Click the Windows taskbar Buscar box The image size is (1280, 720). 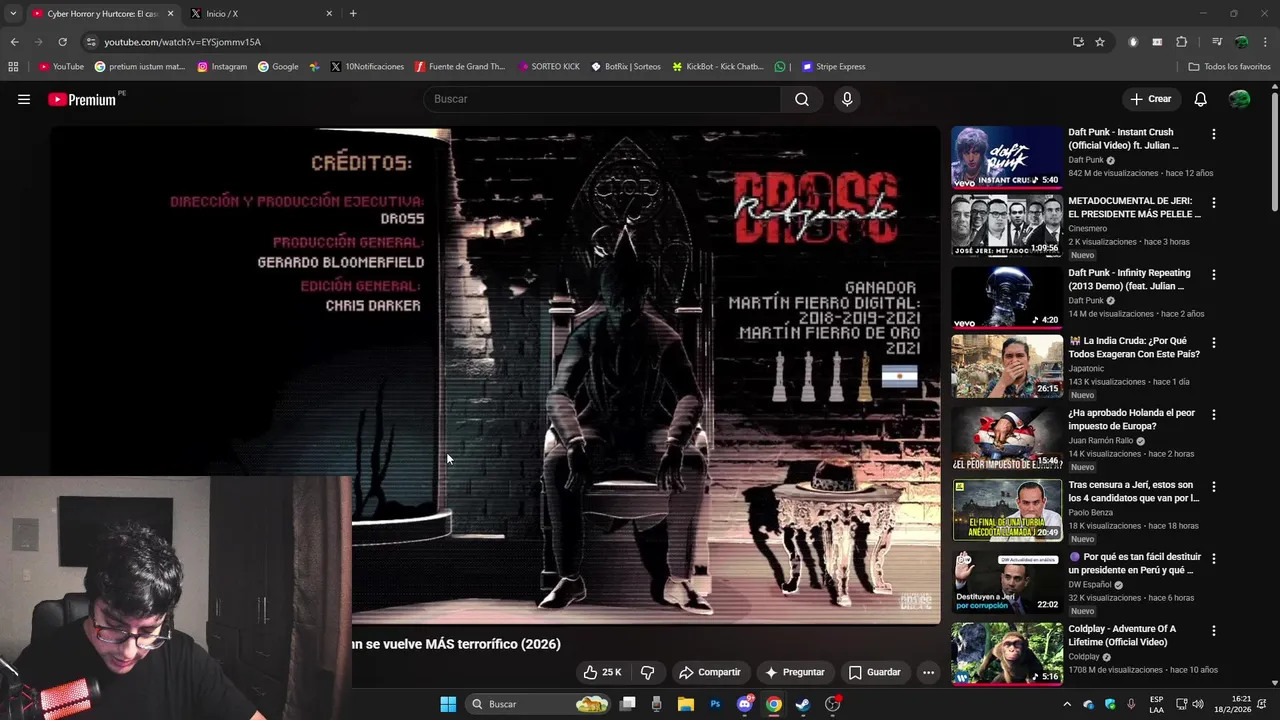click(539, 704)
